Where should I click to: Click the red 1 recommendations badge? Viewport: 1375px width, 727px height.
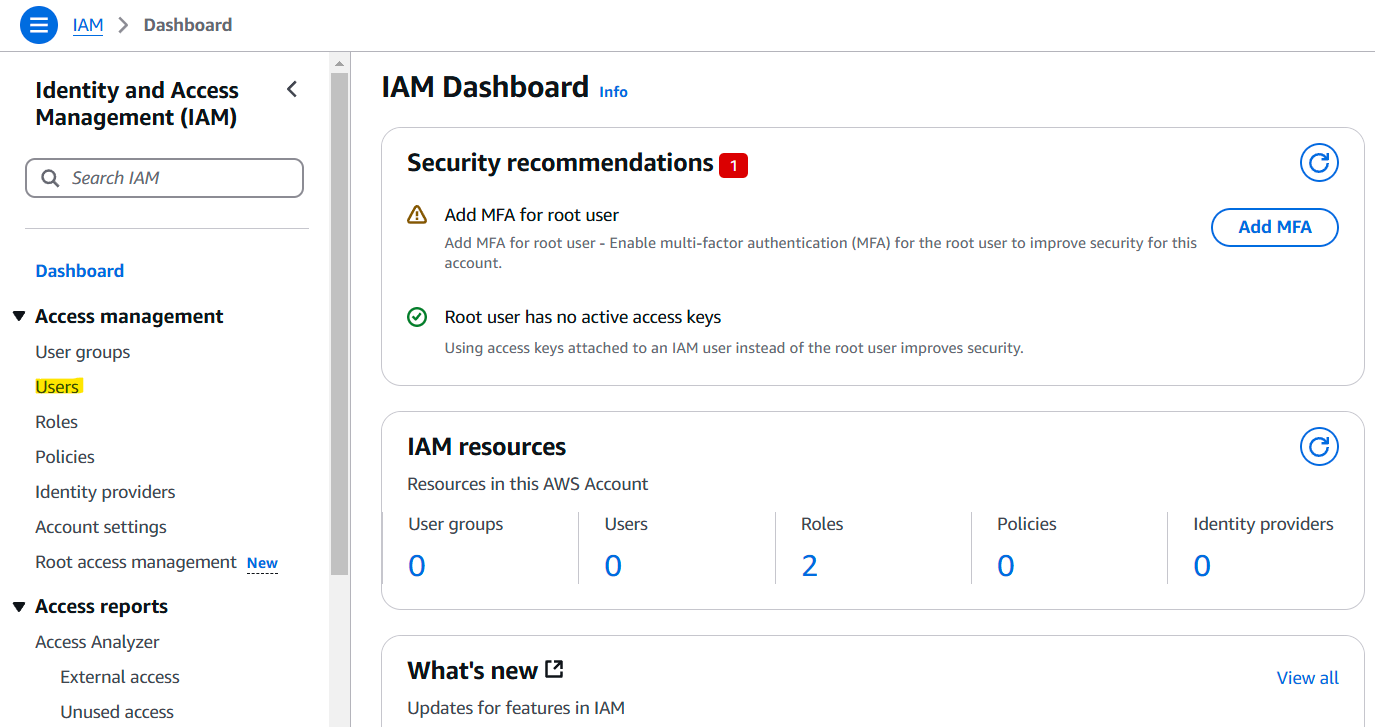[733, 165]
